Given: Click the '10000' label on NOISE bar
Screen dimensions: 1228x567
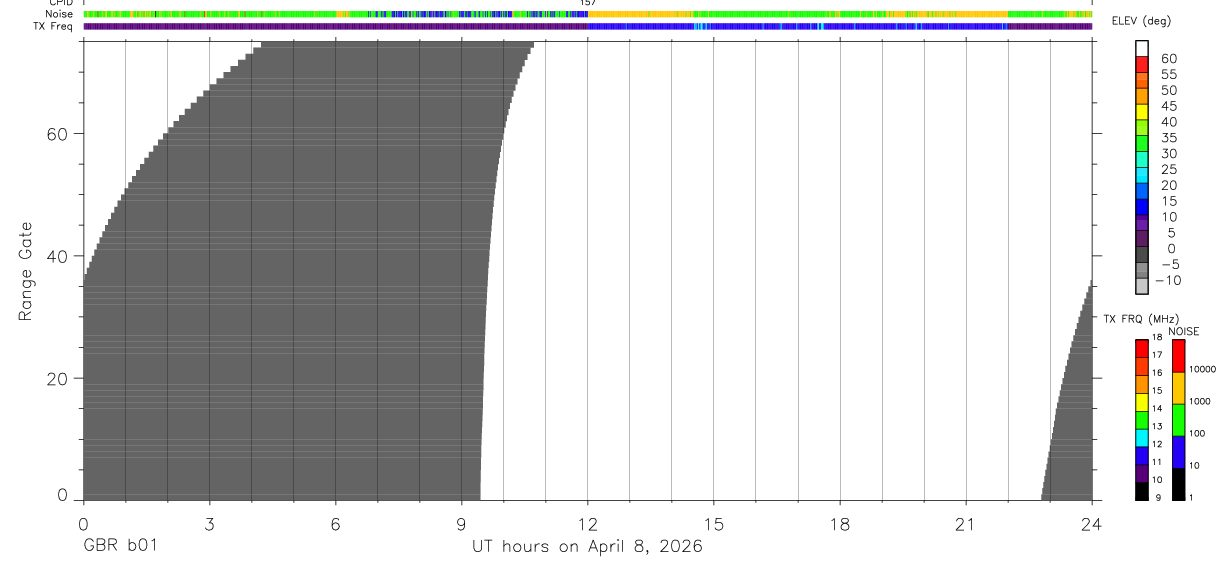Looking at the screenshot, I should pyautogui.click(x=1203, y=370).
